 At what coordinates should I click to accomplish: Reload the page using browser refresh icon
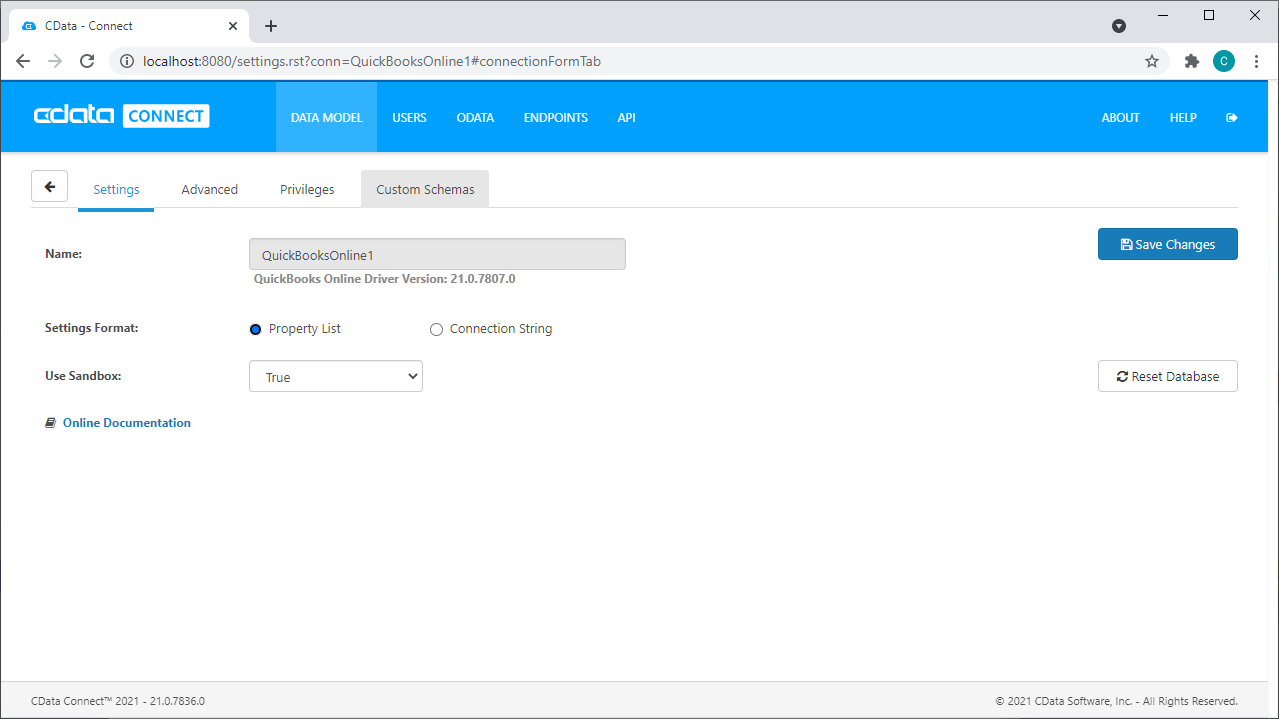pyautogui.click(x=87, y=61)
